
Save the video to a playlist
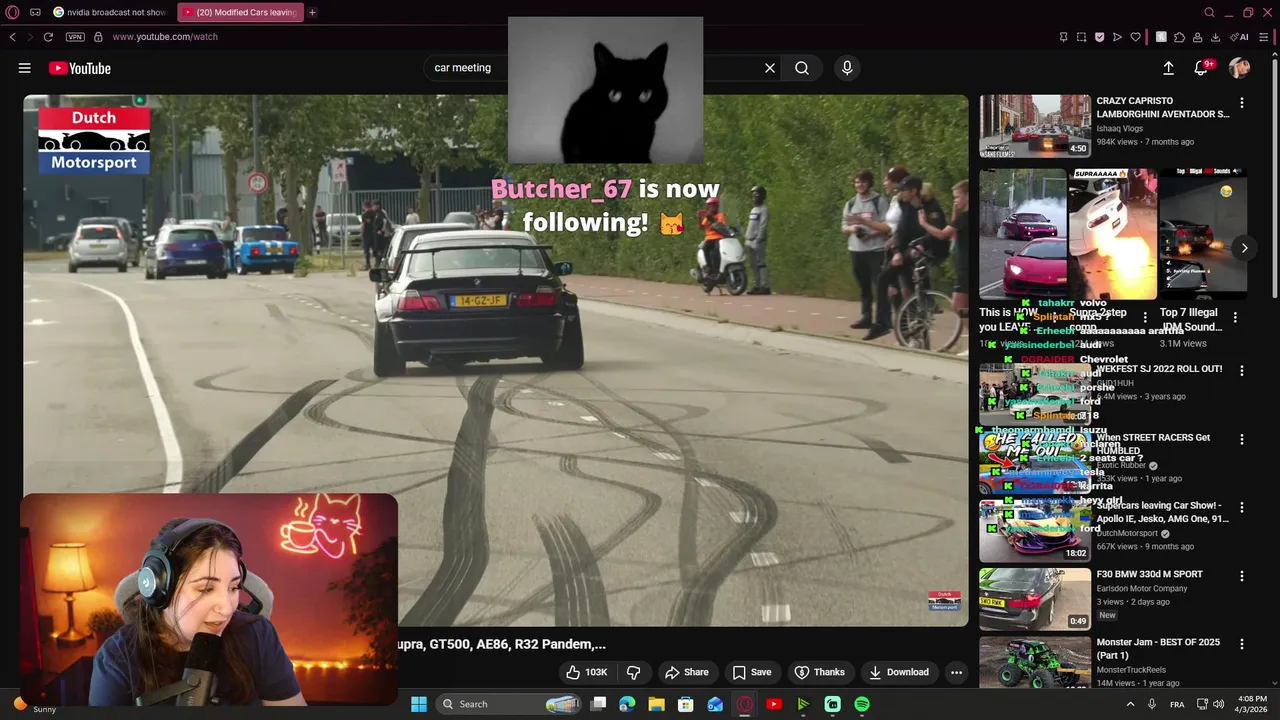pyautogui.click(x=752, y=672)
